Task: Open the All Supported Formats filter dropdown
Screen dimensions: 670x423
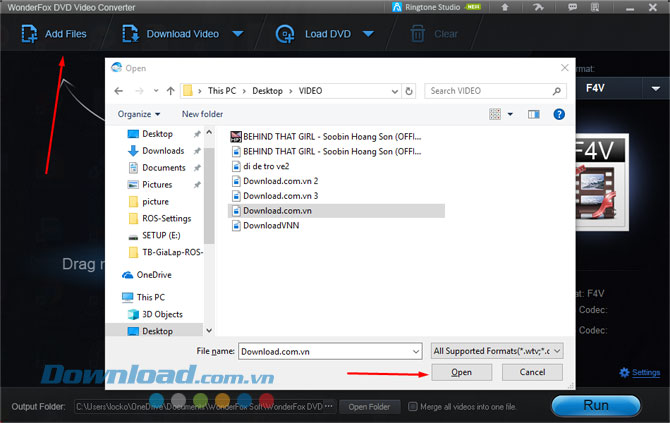Action: (x=497, y=351)
